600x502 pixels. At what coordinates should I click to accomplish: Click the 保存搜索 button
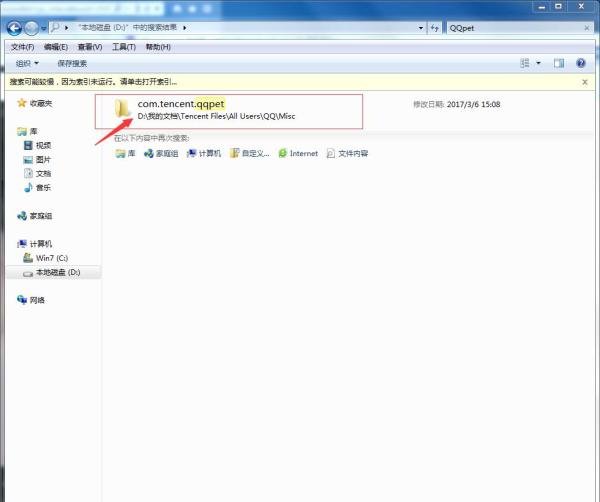point(72,64)
